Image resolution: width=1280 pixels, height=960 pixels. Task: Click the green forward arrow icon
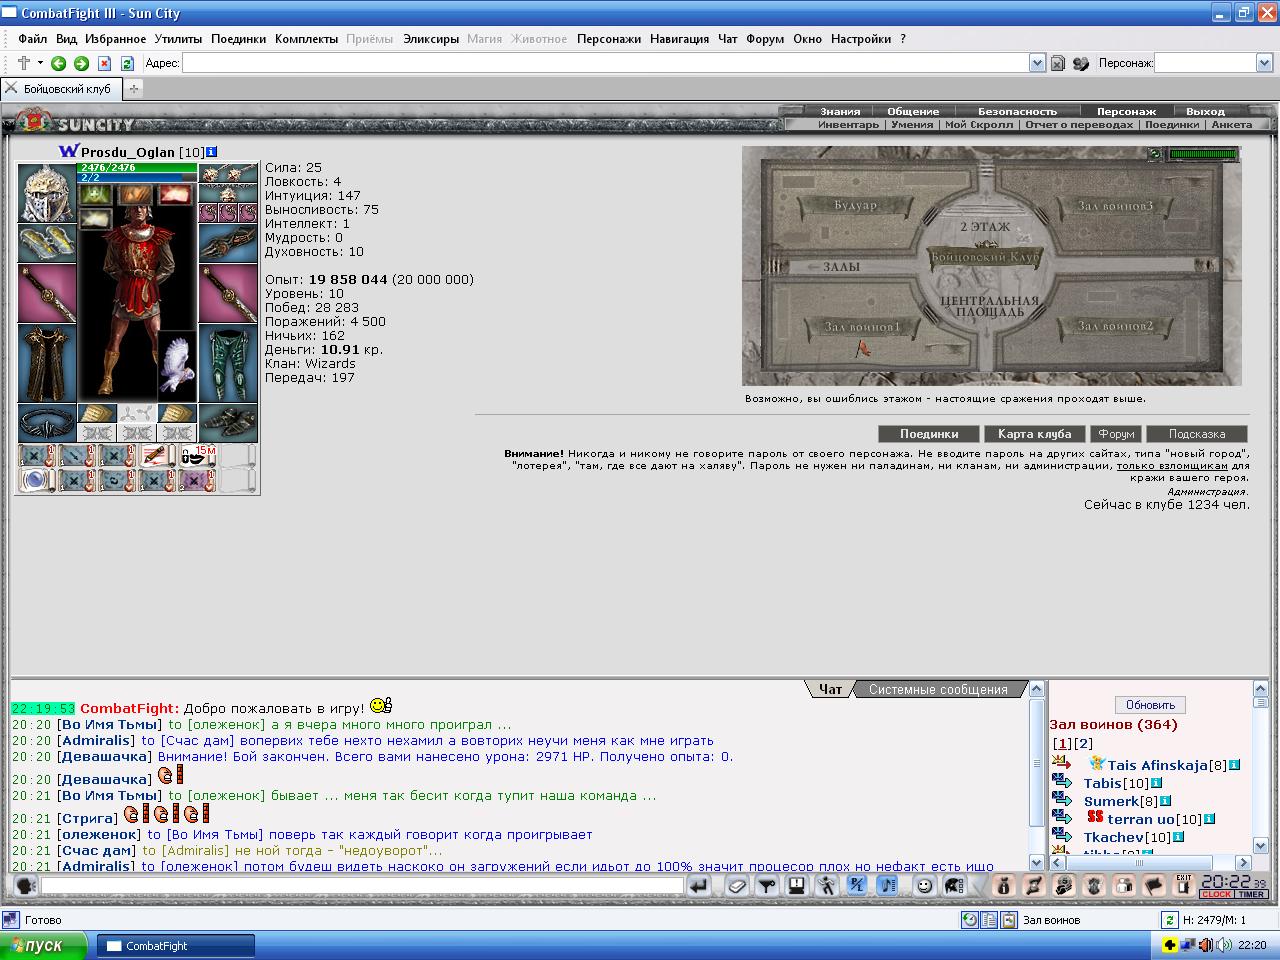click(x=81, y=63)
